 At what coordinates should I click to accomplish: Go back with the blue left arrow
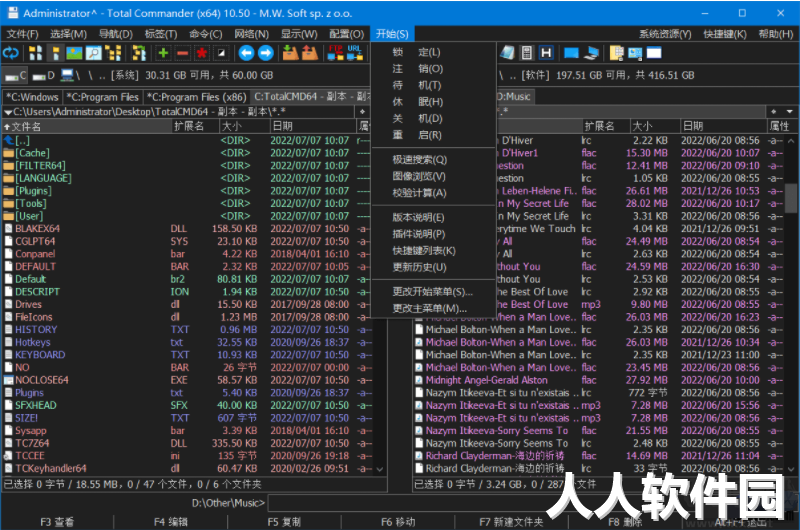pyautogui.click(x=246, y=53)
